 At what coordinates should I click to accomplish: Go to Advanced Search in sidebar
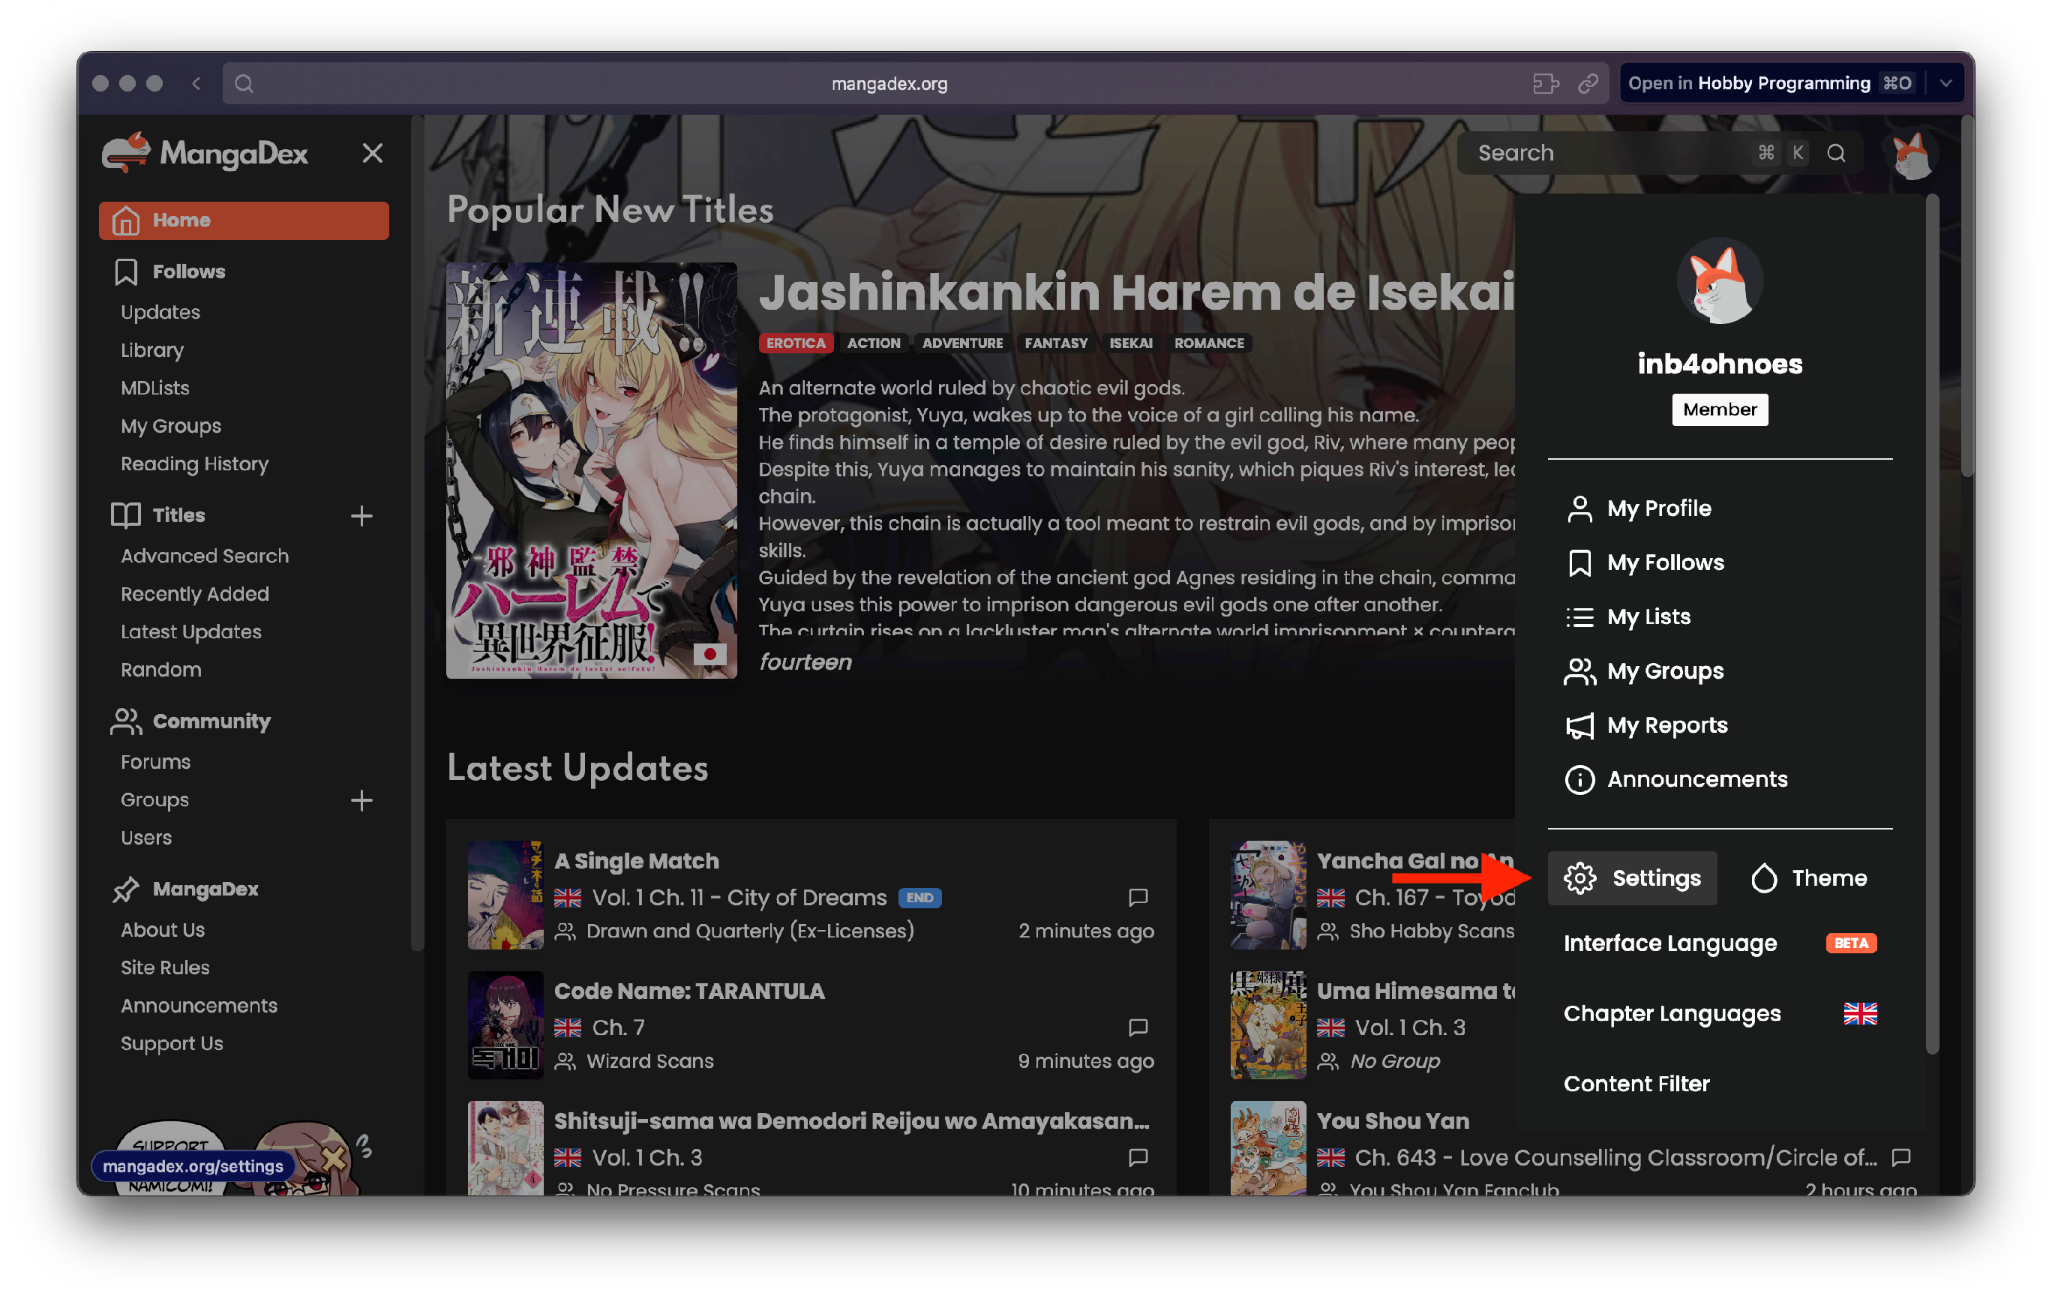[205, 556]
